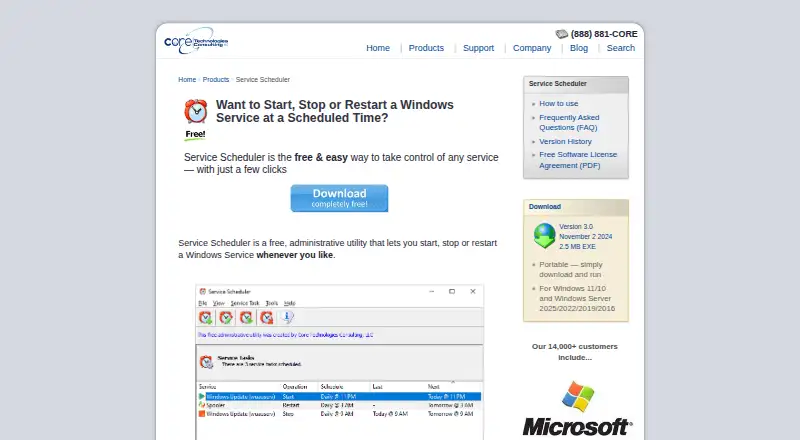This screenshot has width=800, height=440.
Task: Open the Blog navigation item
Action: pos(579,48)
